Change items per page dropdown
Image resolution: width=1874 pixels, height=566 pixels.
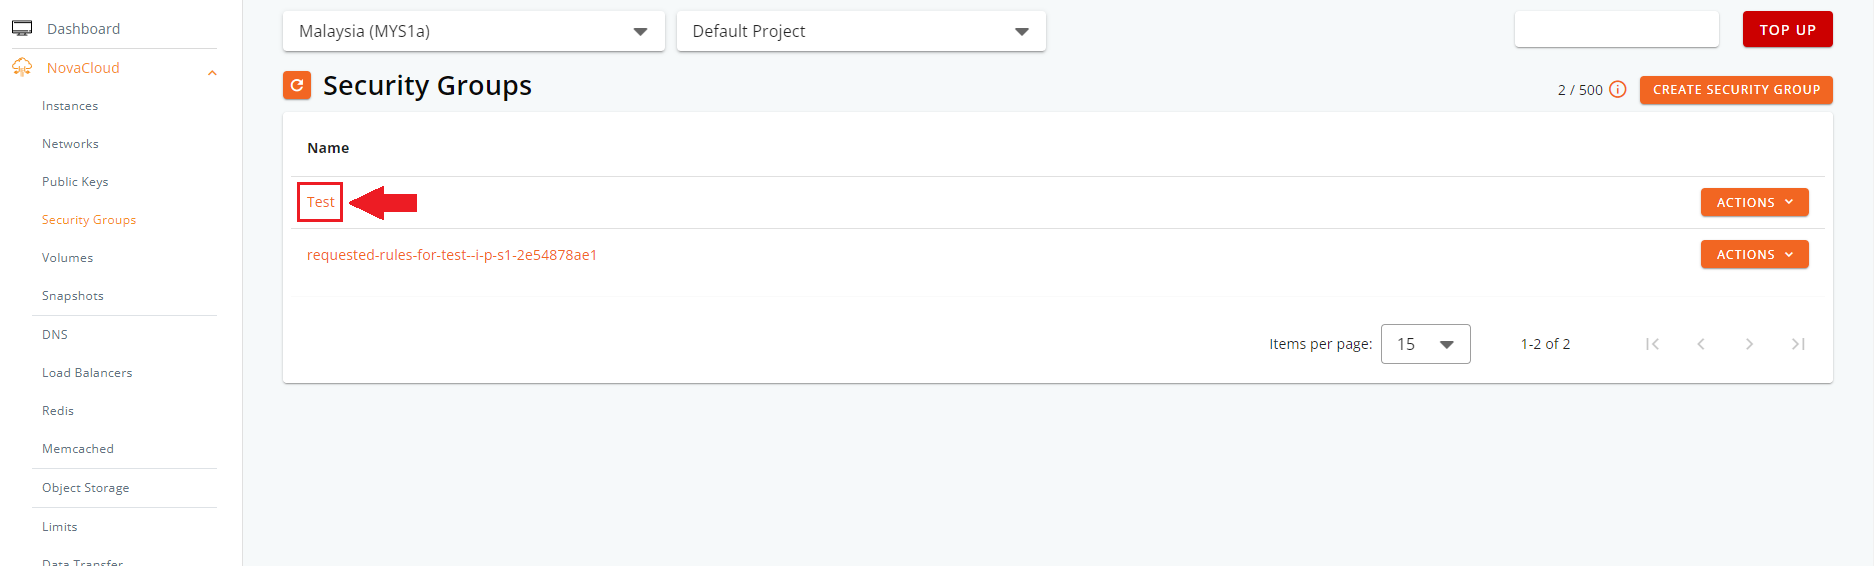click(x=1425, y=344)
